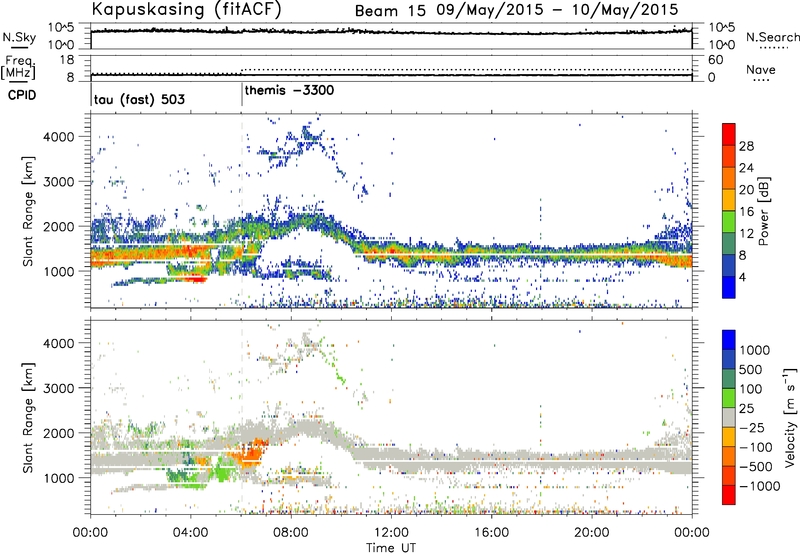
Task: Click the 'Kapuskasing (fitACF)' title text
Action: [186, 9]
